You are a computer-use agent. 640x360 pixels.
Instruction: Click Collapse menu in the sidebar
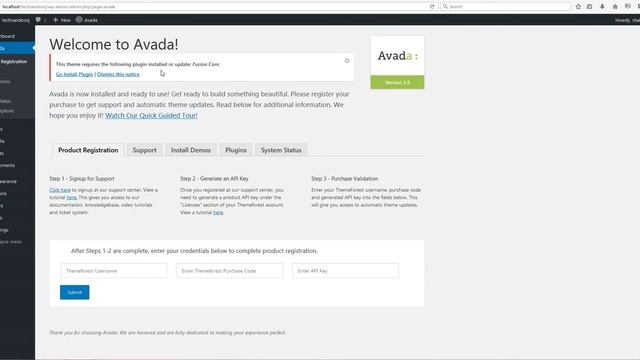11,242
